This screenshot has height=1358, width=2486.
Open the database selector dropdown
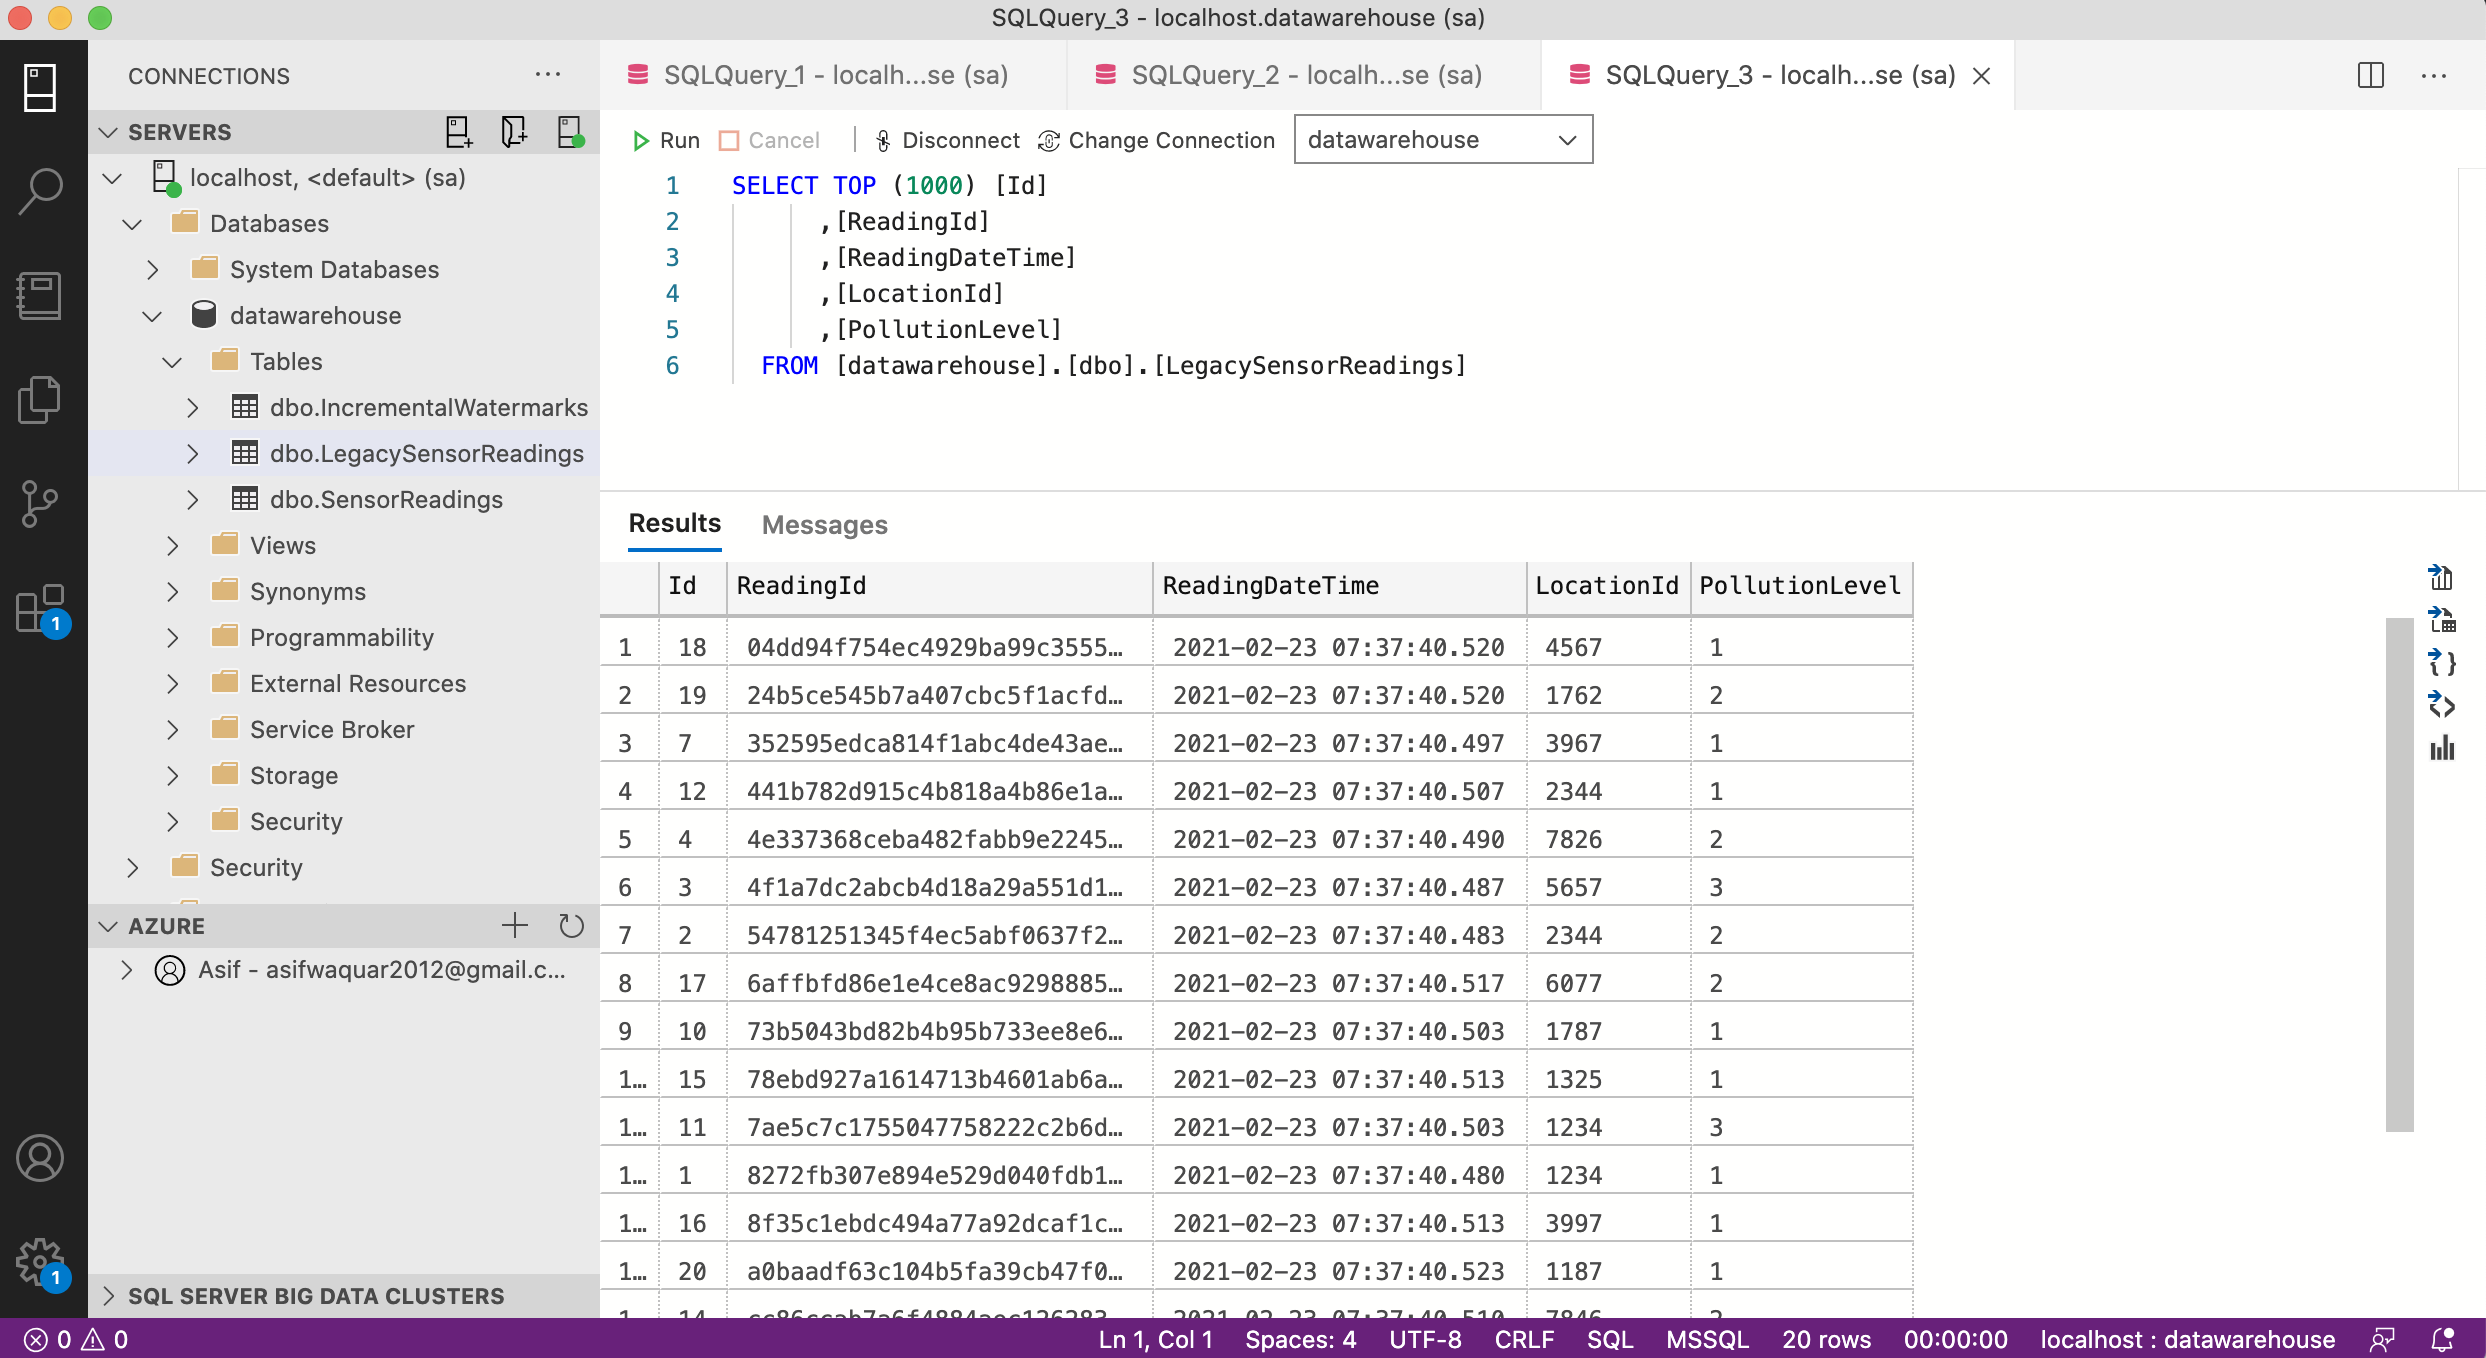(1566, 139)
